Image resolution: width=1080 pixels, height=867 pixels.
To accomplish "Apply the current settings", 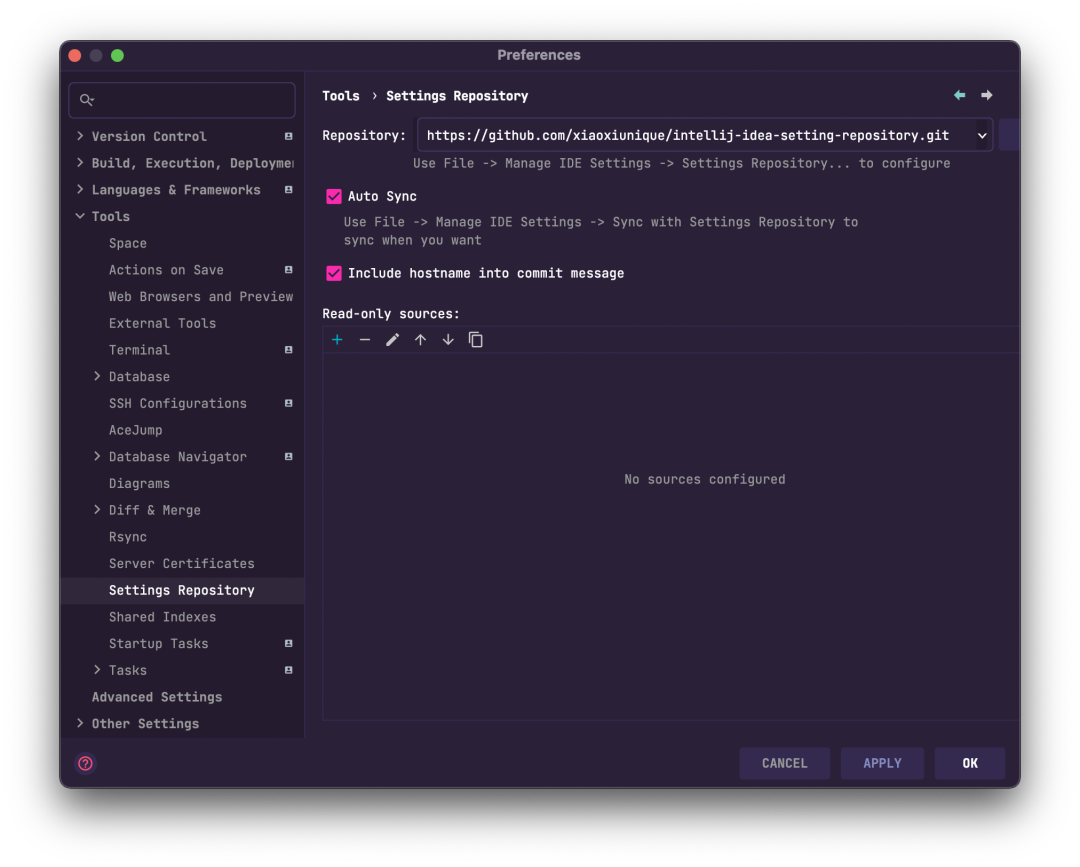I will point(882,763).
